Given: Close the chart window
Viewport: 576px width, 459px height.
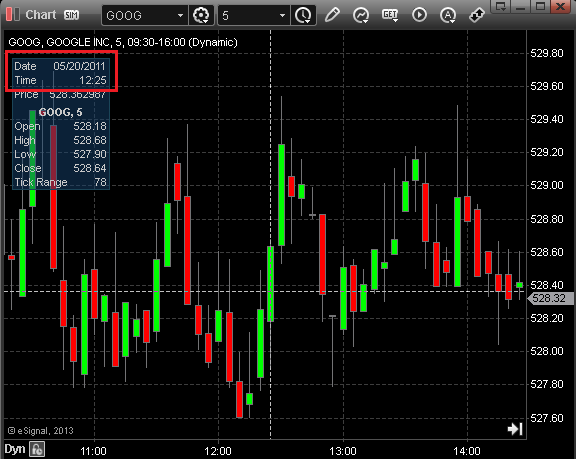Looking at the screenshot, I should [x=561, y=6].
